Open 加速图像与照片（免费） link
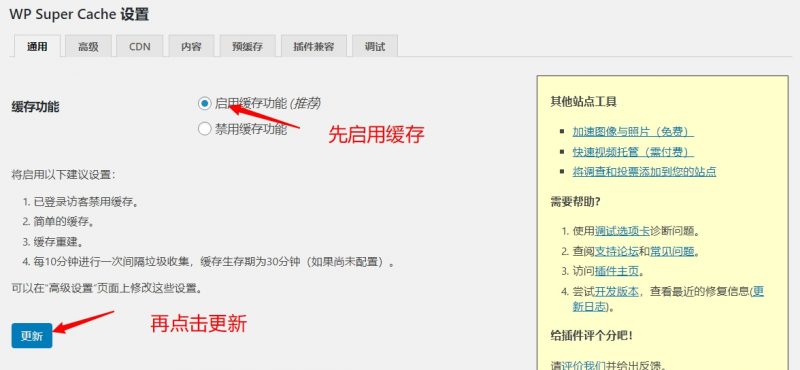The image size is (800, 370). click(633, 132)
